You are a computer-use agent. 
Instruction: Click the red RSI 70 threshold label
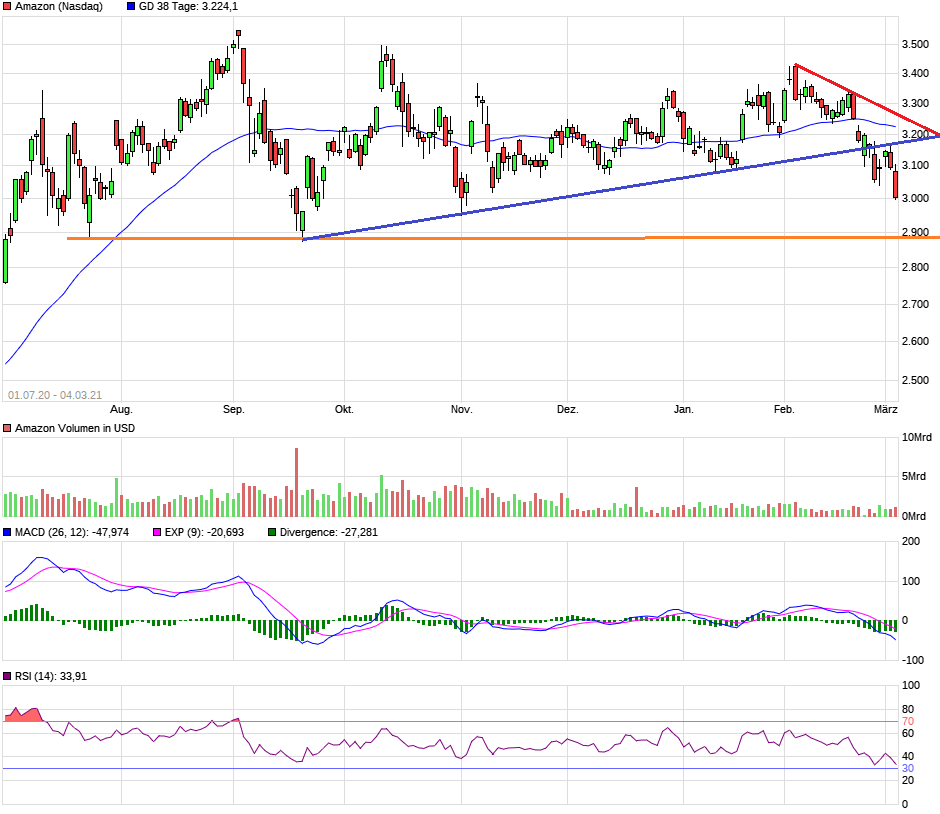click(908, 722)
